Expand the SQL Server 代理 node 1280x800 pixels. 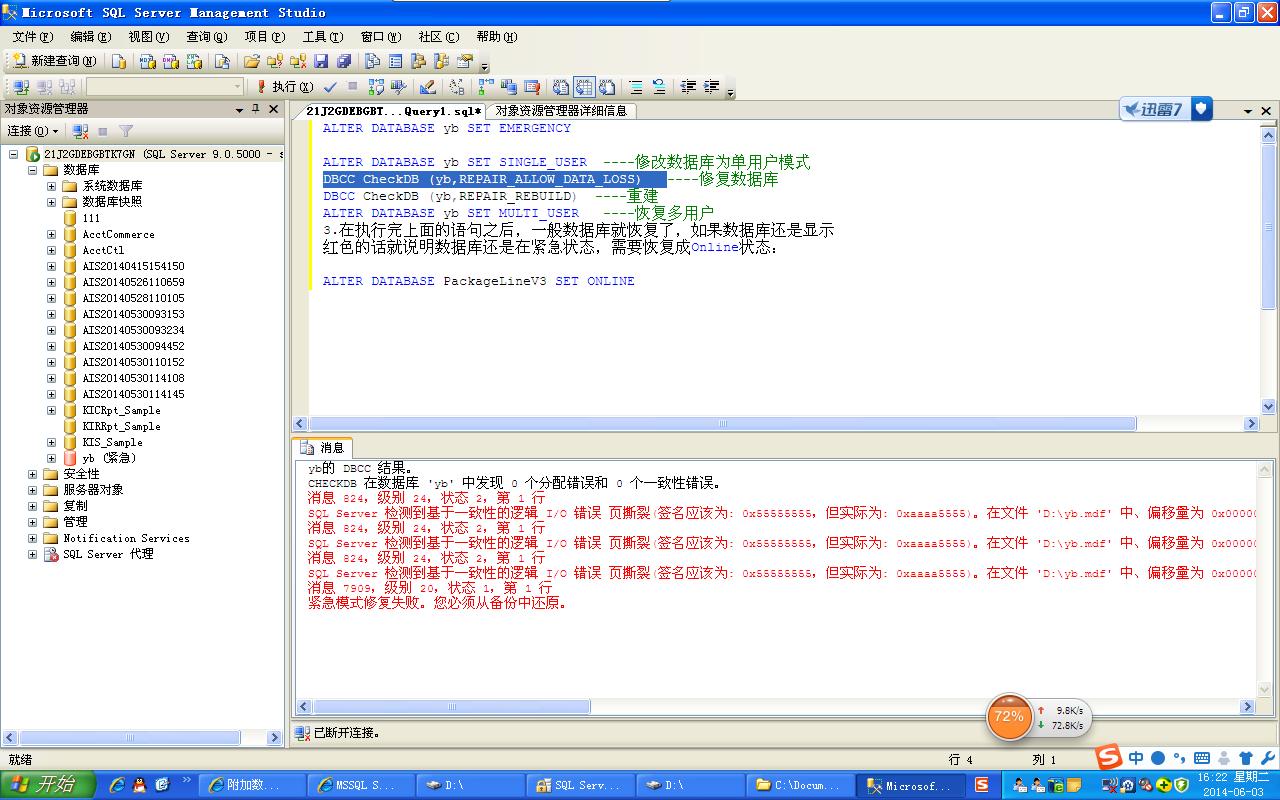coord(33,554)
